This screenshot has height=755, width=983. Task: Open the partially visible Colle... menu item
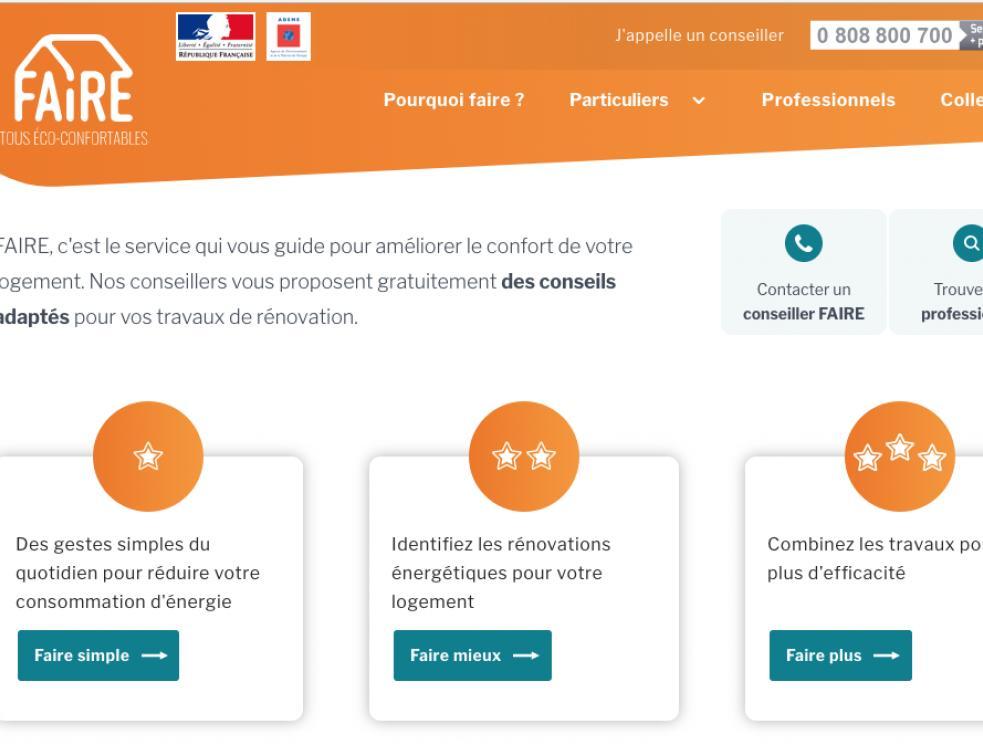(x=961, y=100)
